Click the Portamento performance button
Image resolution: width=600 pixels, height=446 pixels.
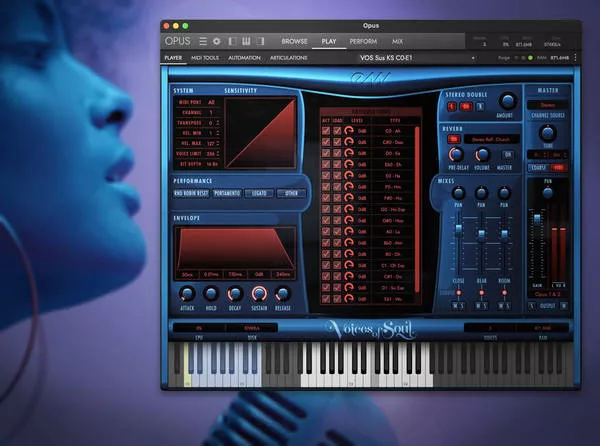pos(227,193)
